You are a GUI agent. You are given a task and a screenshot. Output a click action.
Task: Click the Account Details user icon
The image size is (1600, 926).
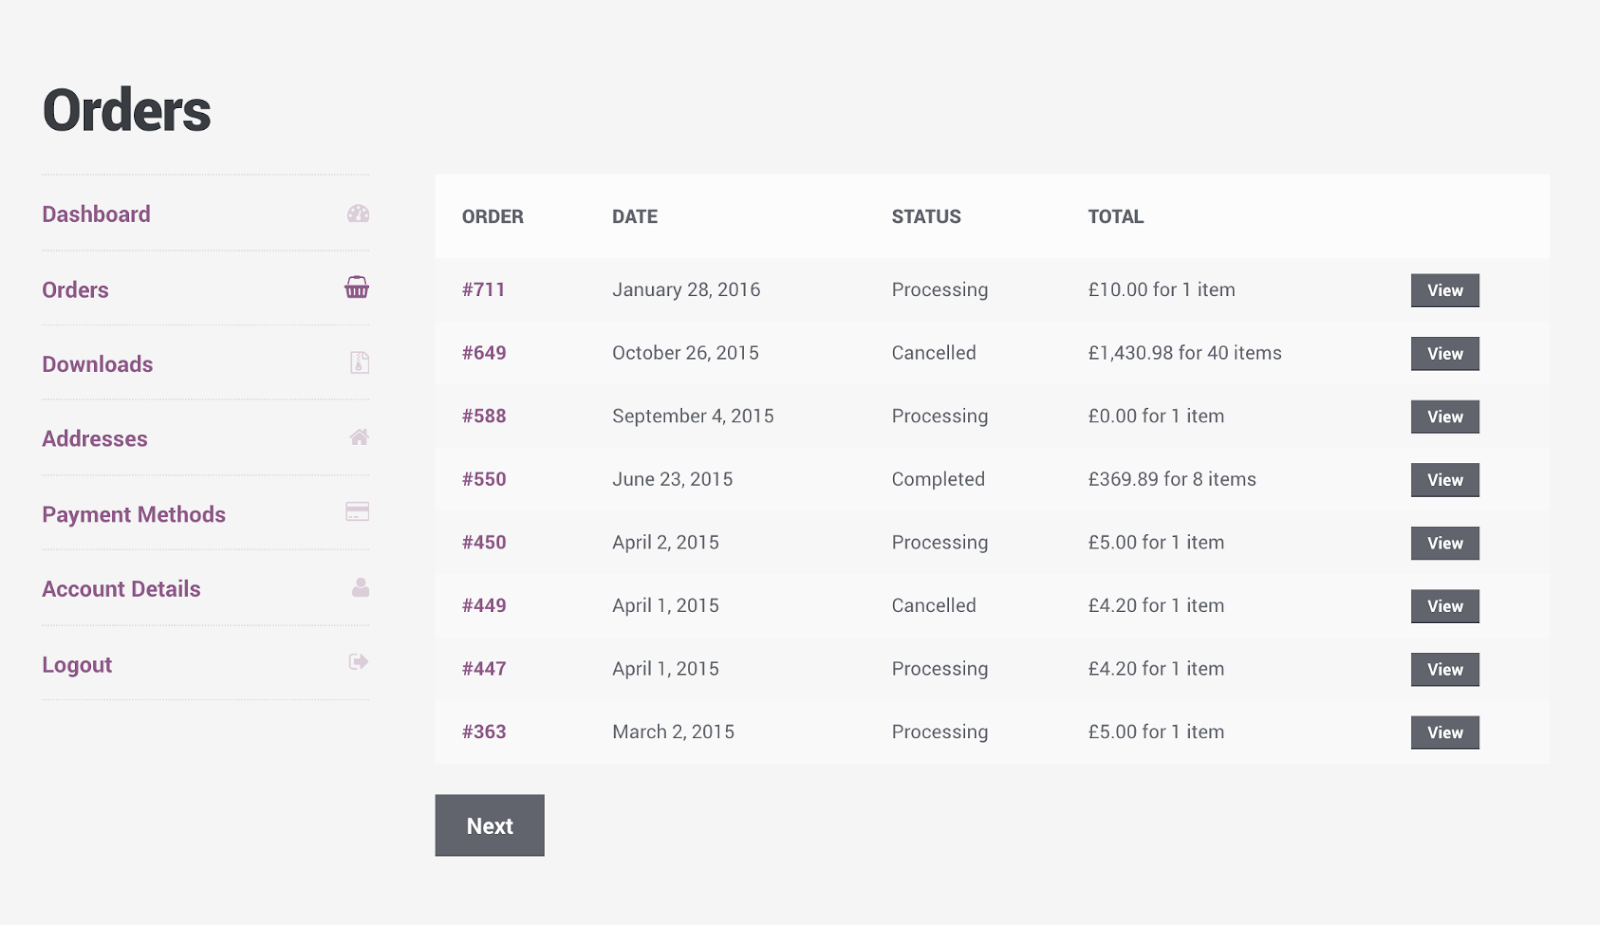pyautogui.click(x=361, y=587)
